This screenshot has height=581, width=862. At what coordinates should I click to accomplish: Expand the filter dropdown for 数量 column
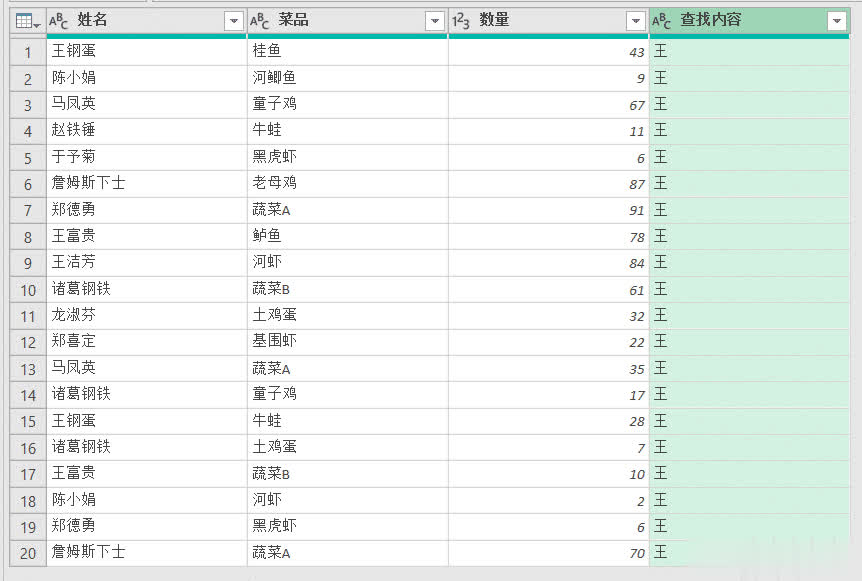click(x=636, y=21)
